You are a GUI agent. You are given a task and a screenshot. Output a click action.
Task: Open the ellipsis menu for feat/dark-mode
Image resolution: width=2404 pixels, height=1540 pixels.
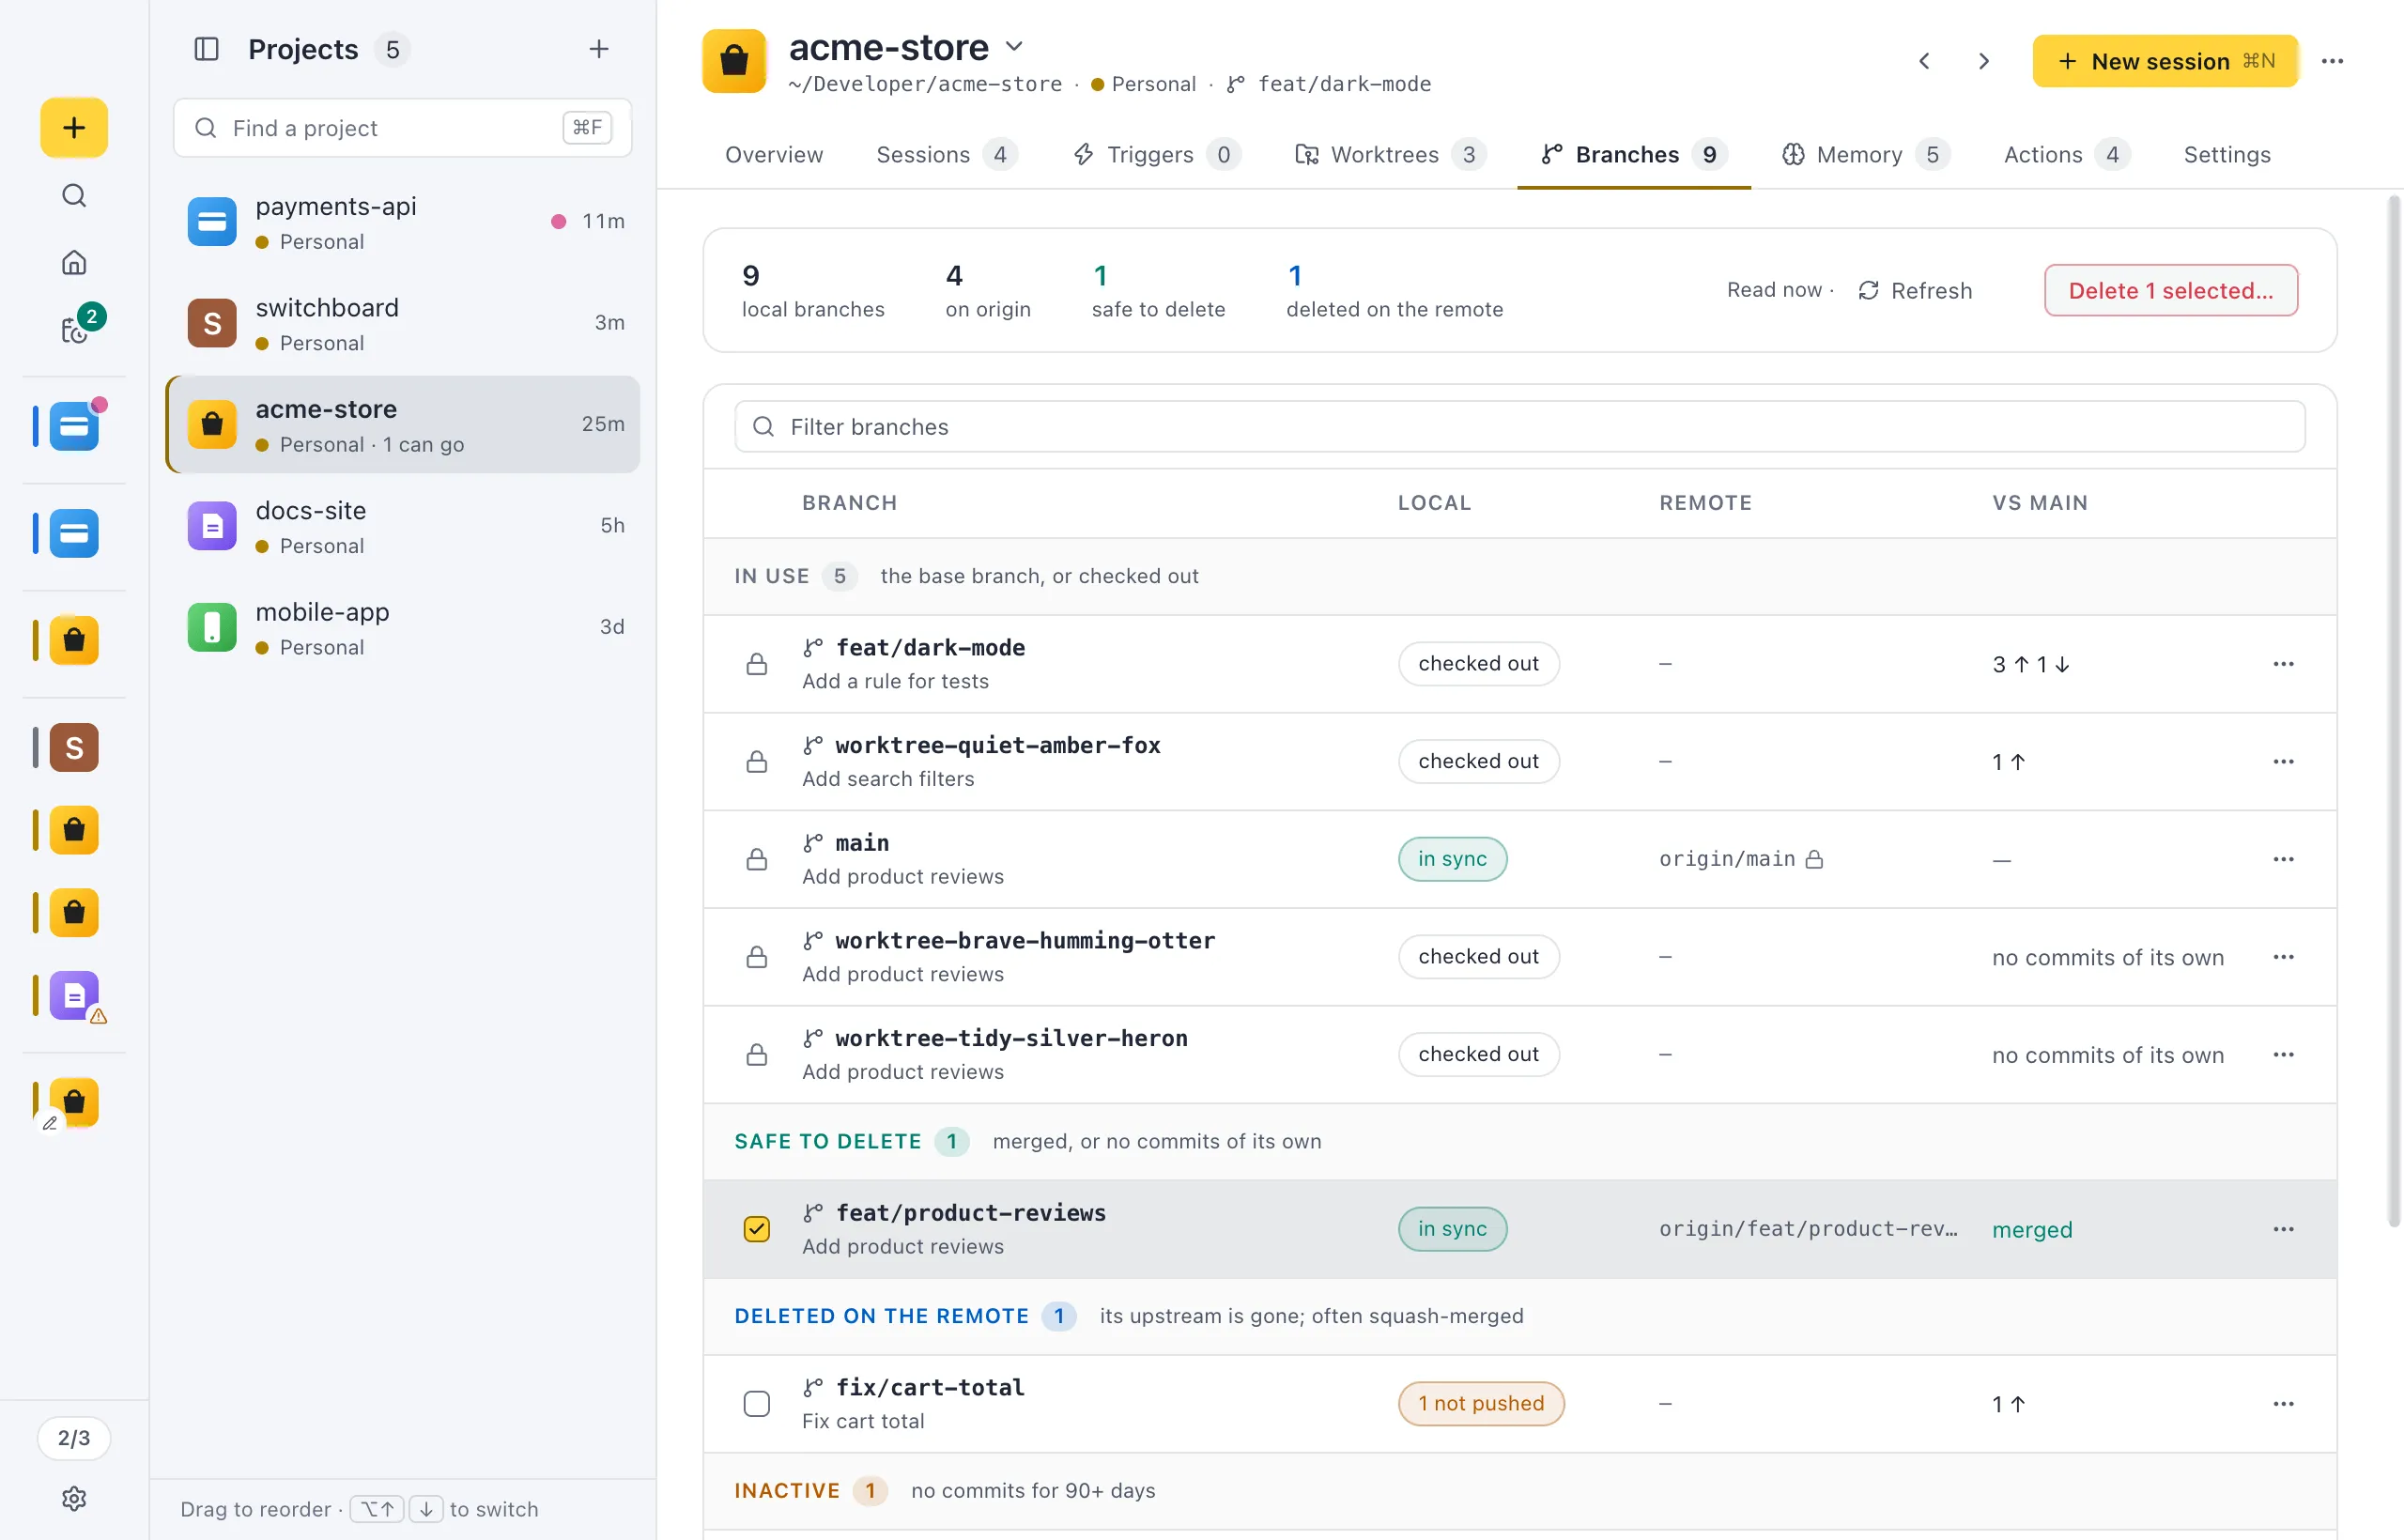pos(2283,664)
